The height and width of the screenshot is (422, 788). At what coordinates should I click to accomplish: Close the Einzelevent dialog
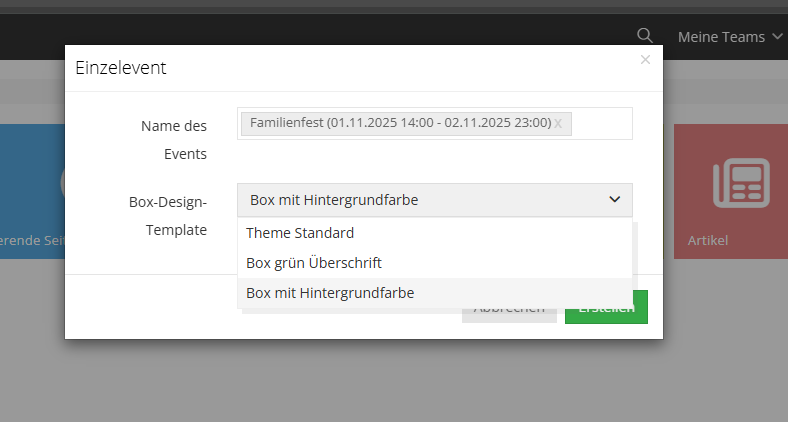click(645, 60)
